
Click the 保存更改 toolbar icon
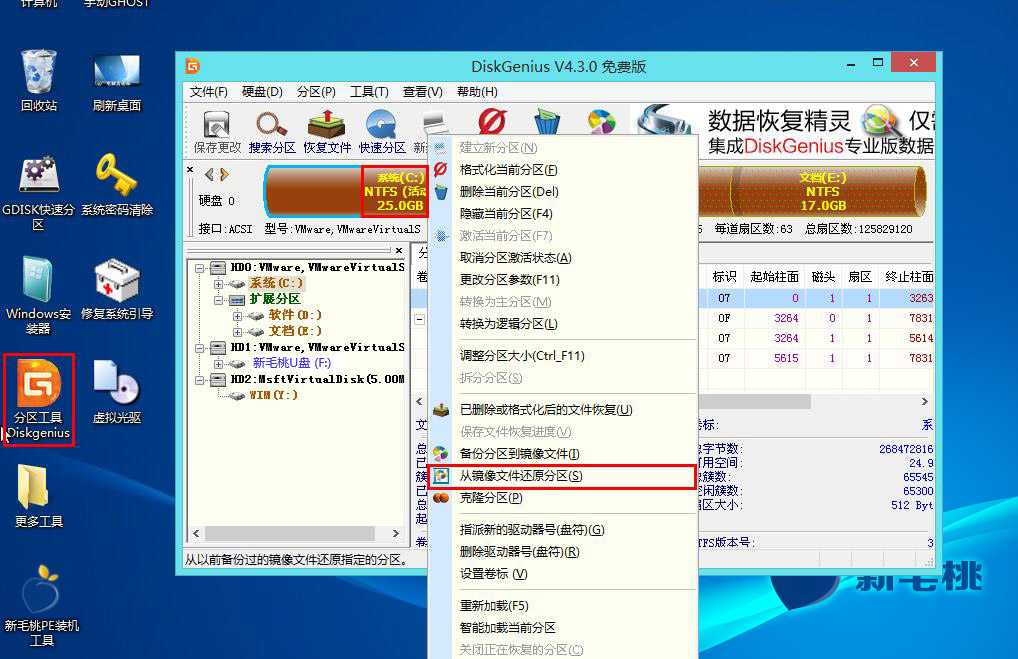pos(216,132)
